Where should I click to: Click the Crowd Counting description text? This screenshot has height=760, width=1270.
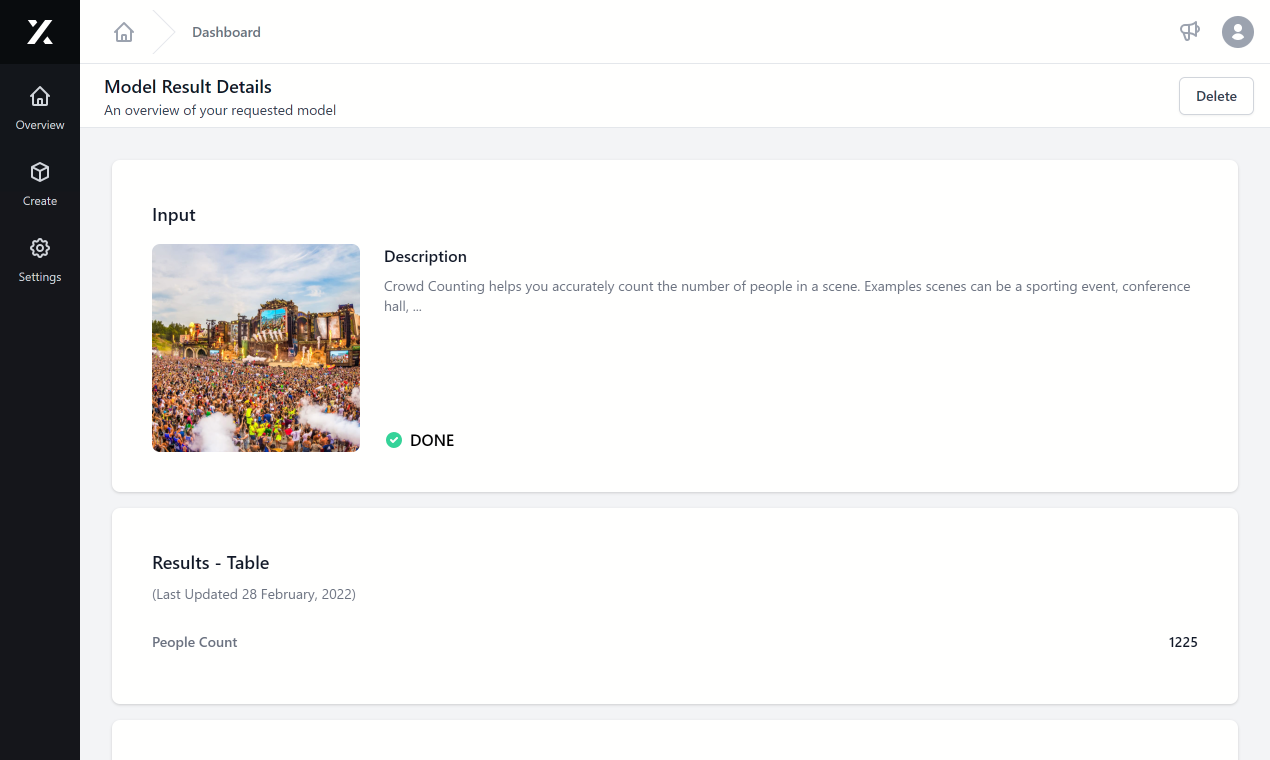[786, 295]
